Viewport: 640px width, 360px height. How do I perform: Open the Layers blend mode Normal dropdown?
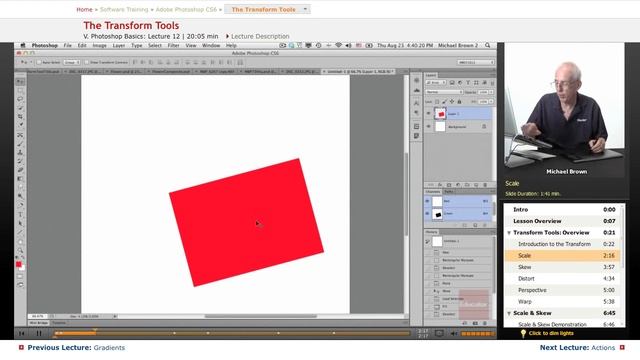coord(444,92)
